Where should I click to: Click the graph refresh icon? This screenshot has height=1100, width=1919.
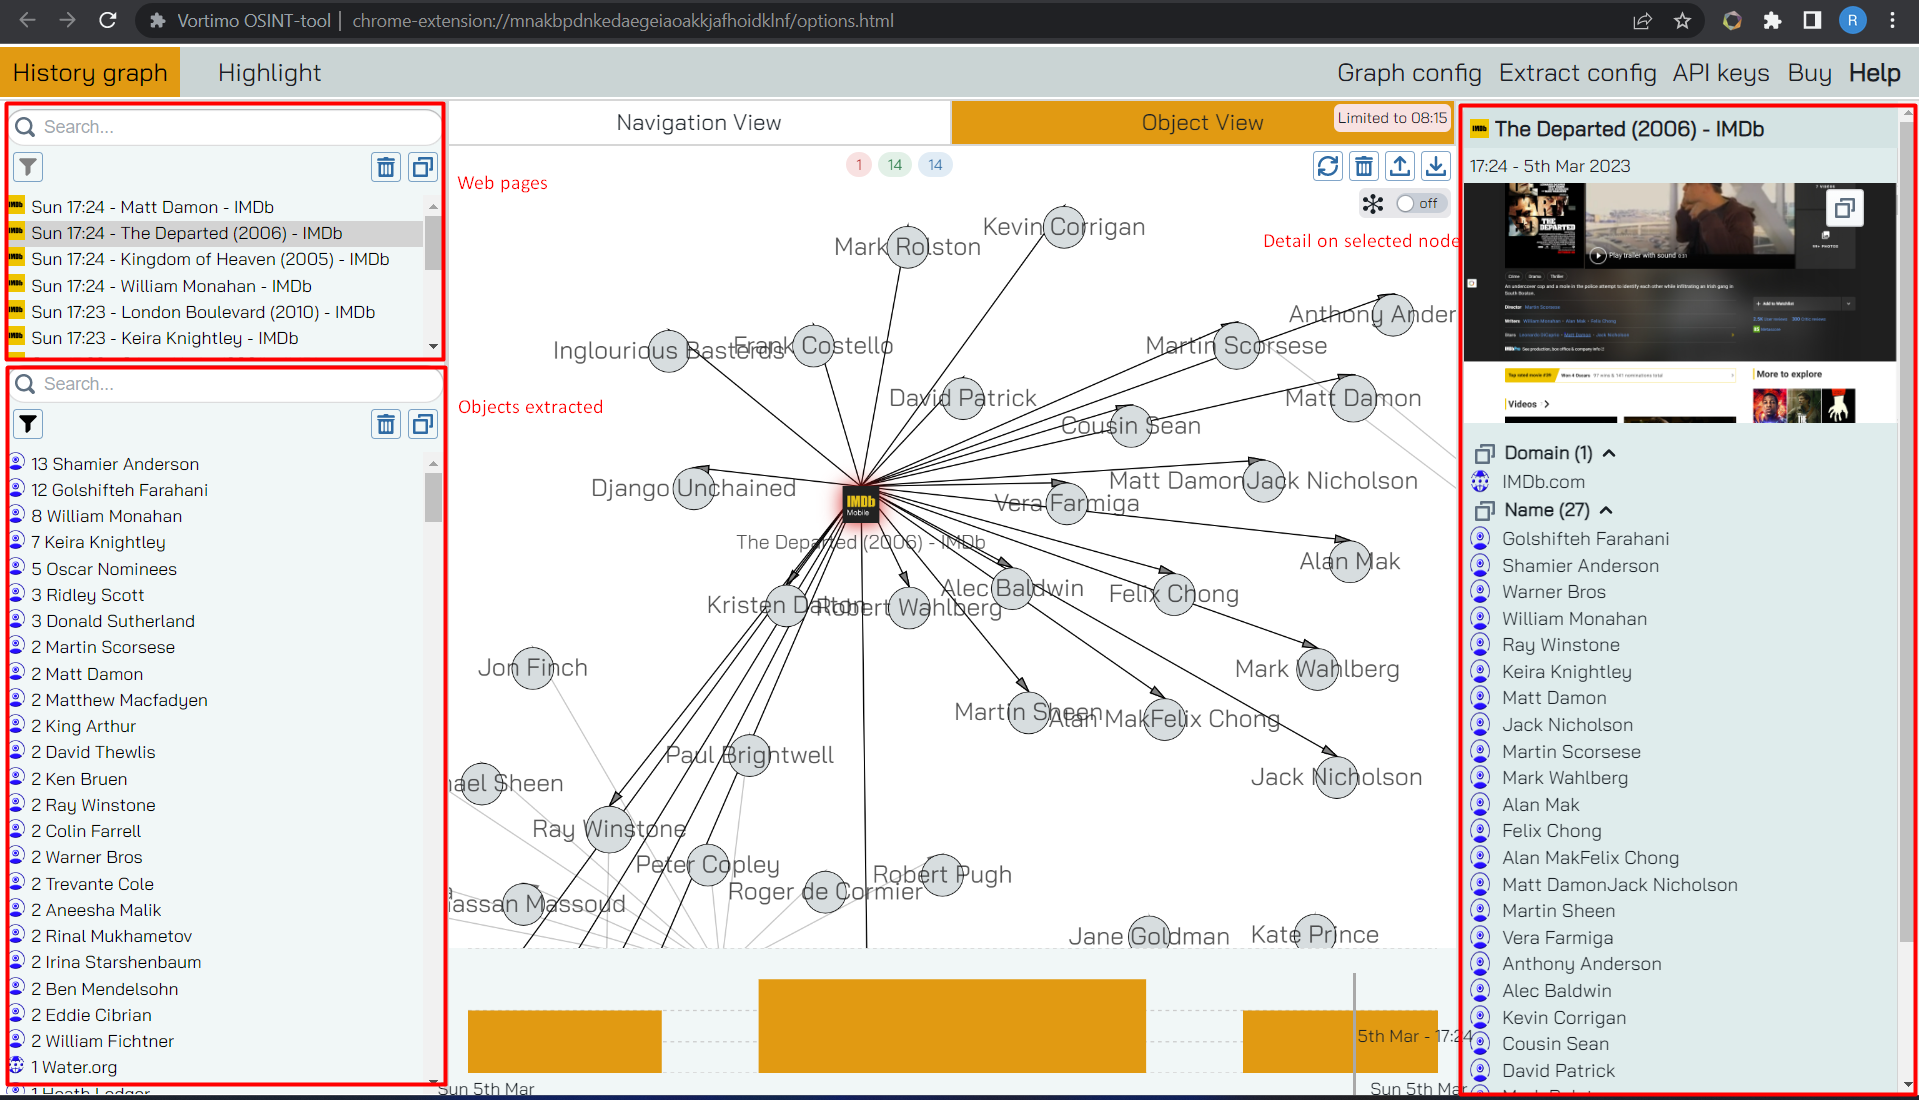coord(1327,166)
